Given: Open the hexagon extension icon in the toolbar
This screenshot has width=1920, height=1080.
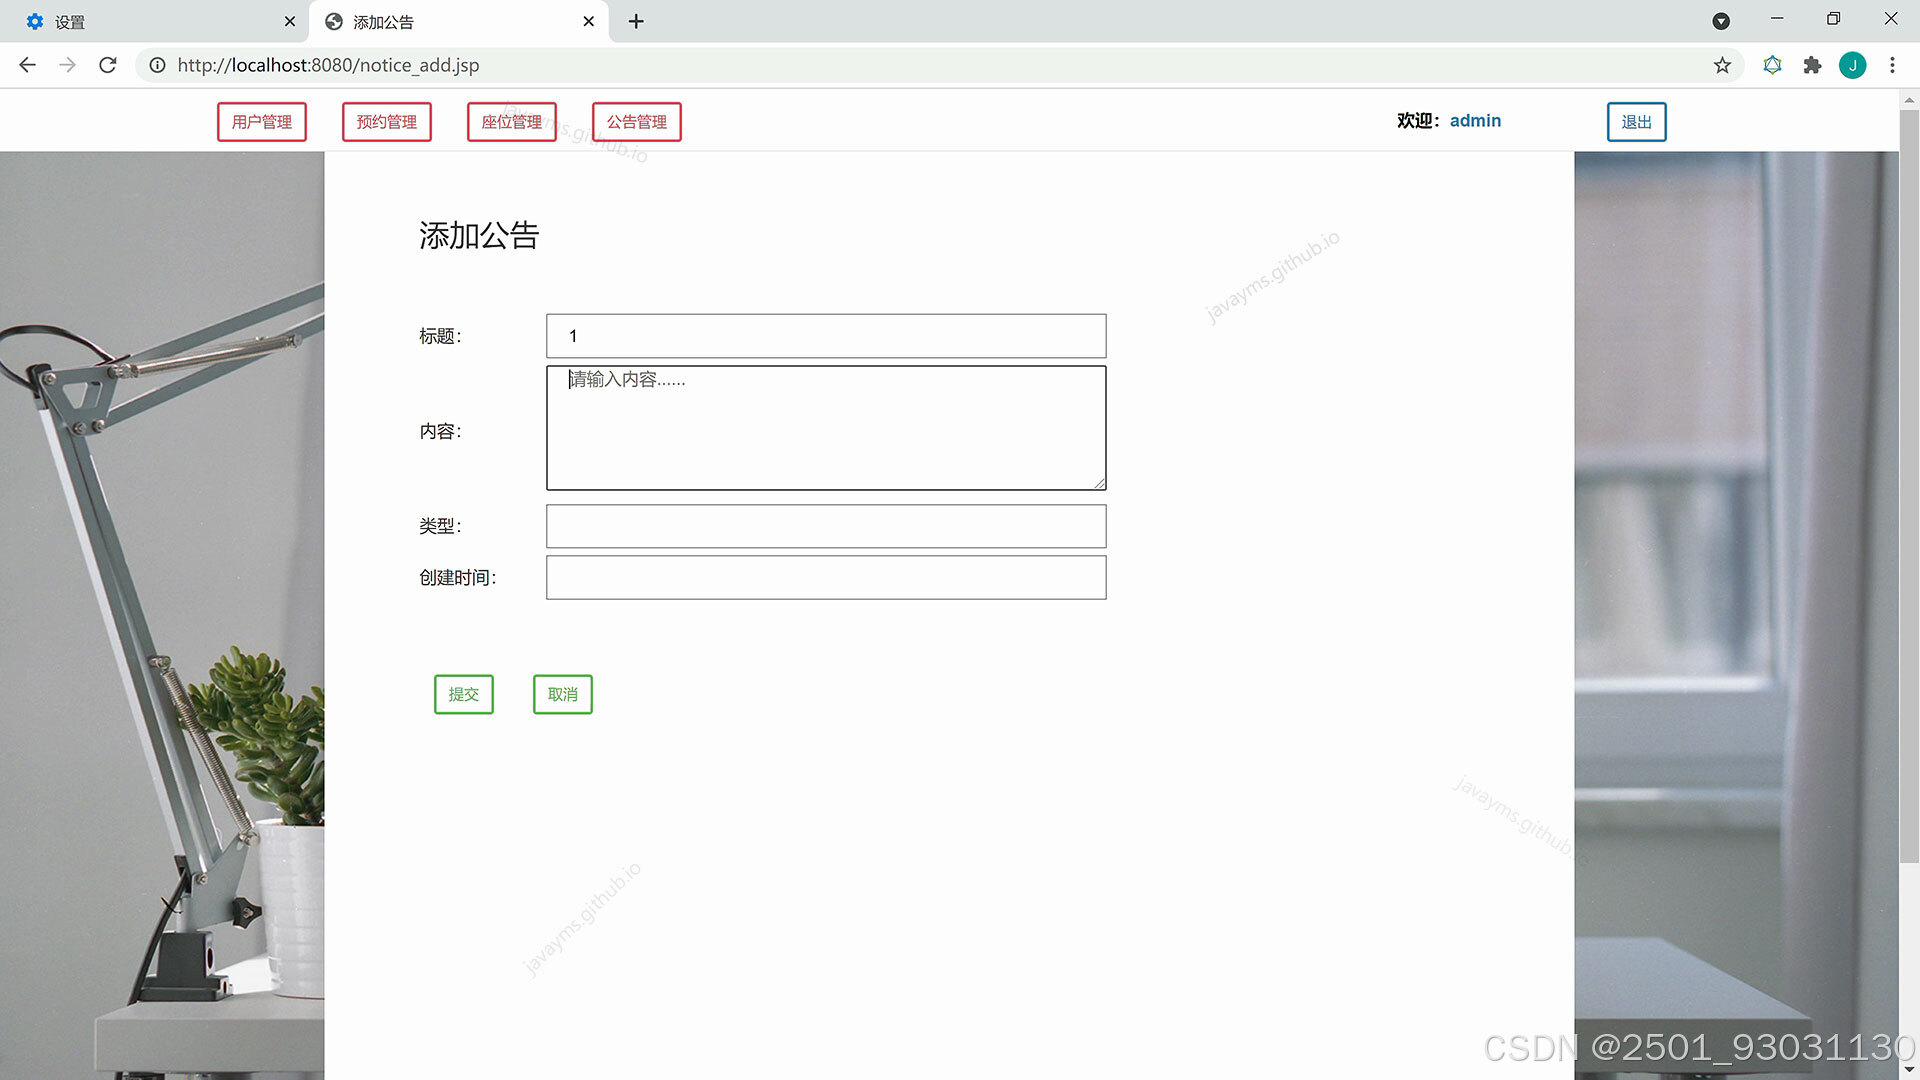Looking at the screenshot, I should pos(1772,65).
